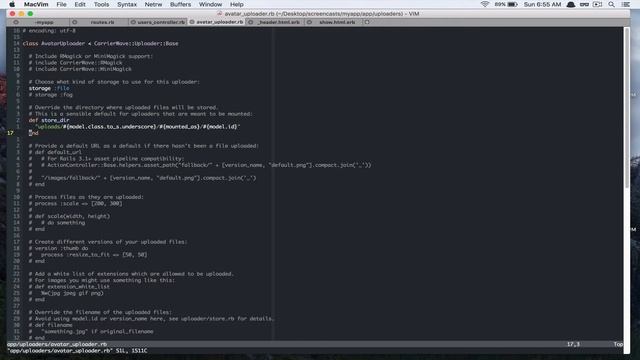Select the avatar_uploader.rb tab
This screenshot has width=640, height=360.
coord(217,22)
